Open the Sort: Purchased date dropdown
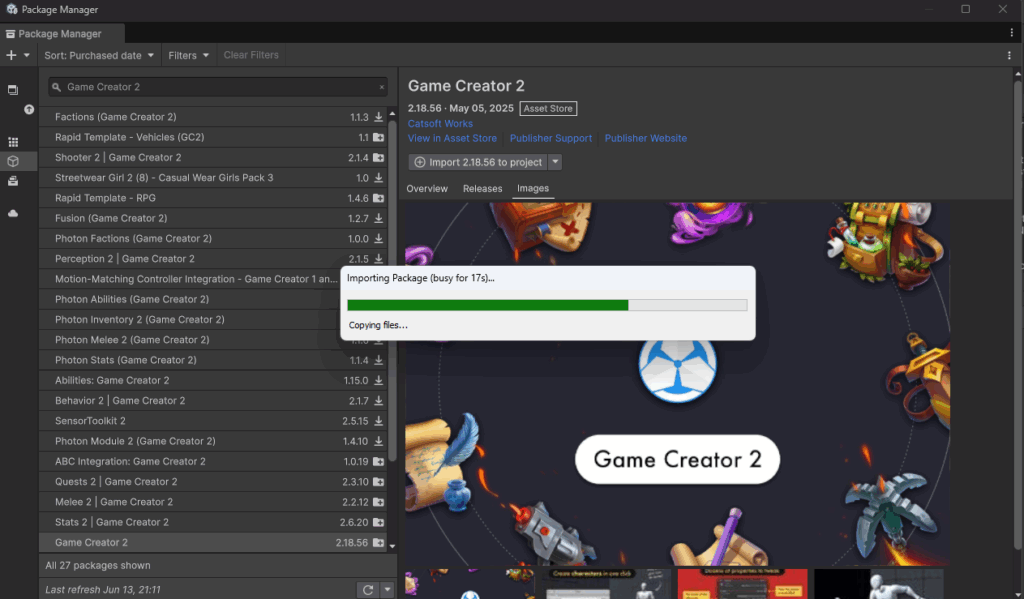 pos(99,56)
